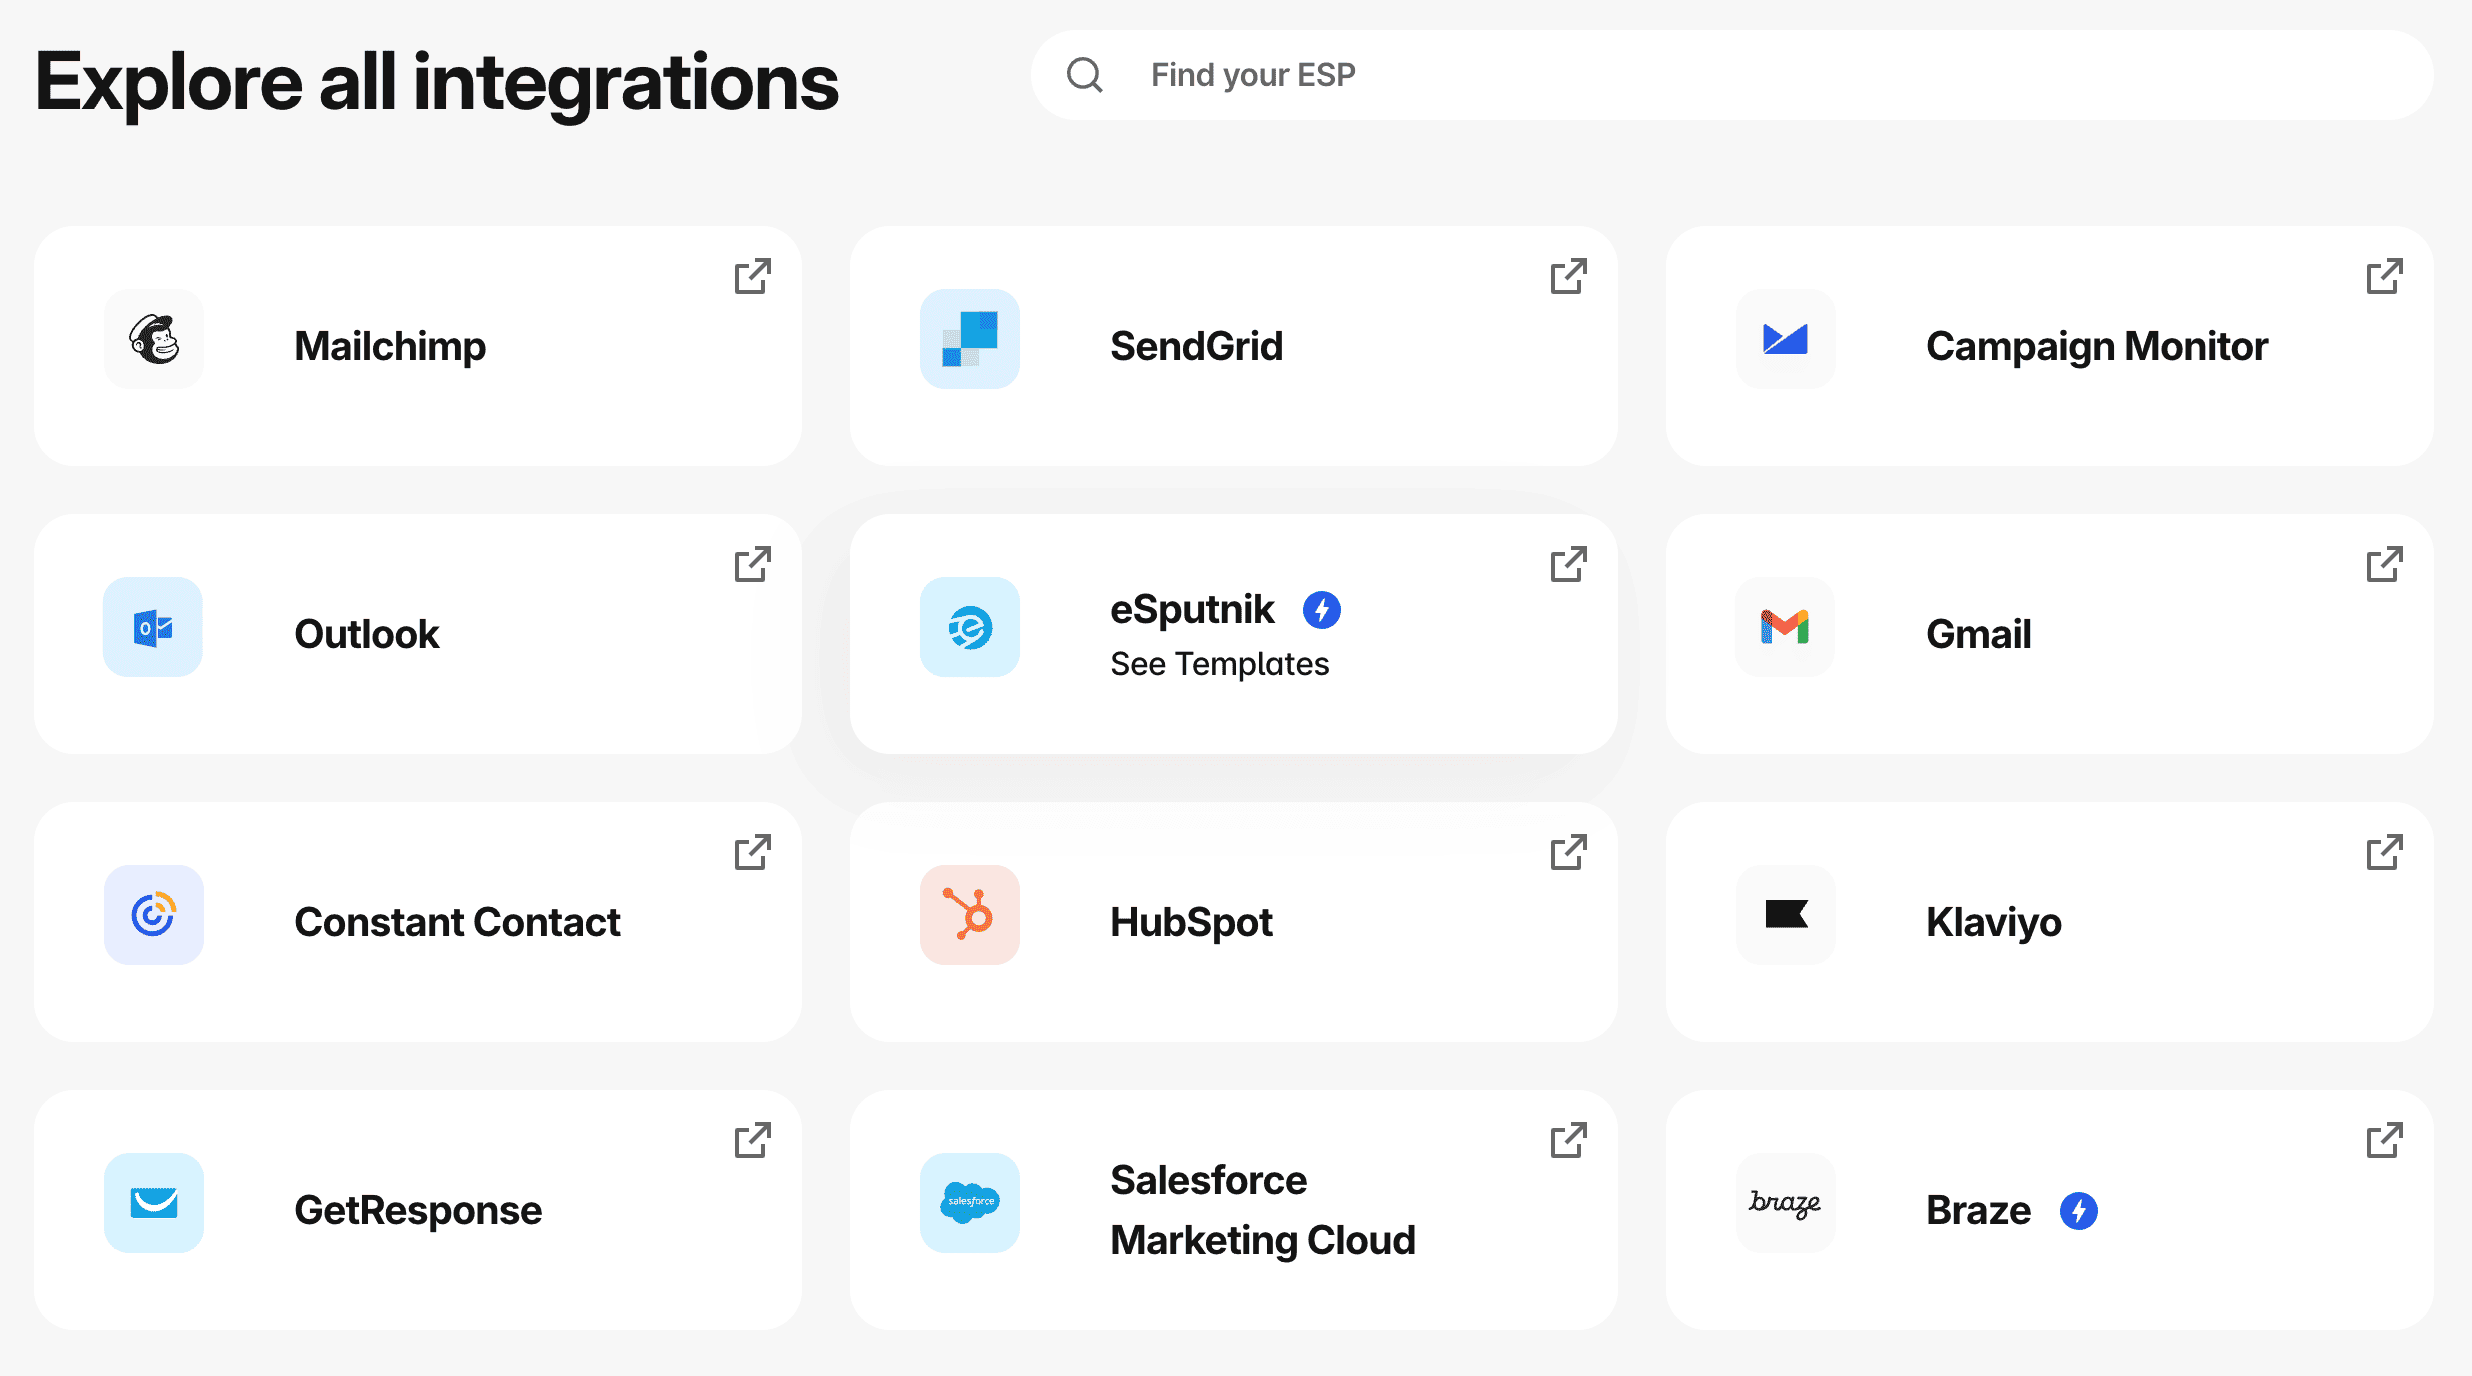Select the SendGrid logo icon

969,340
